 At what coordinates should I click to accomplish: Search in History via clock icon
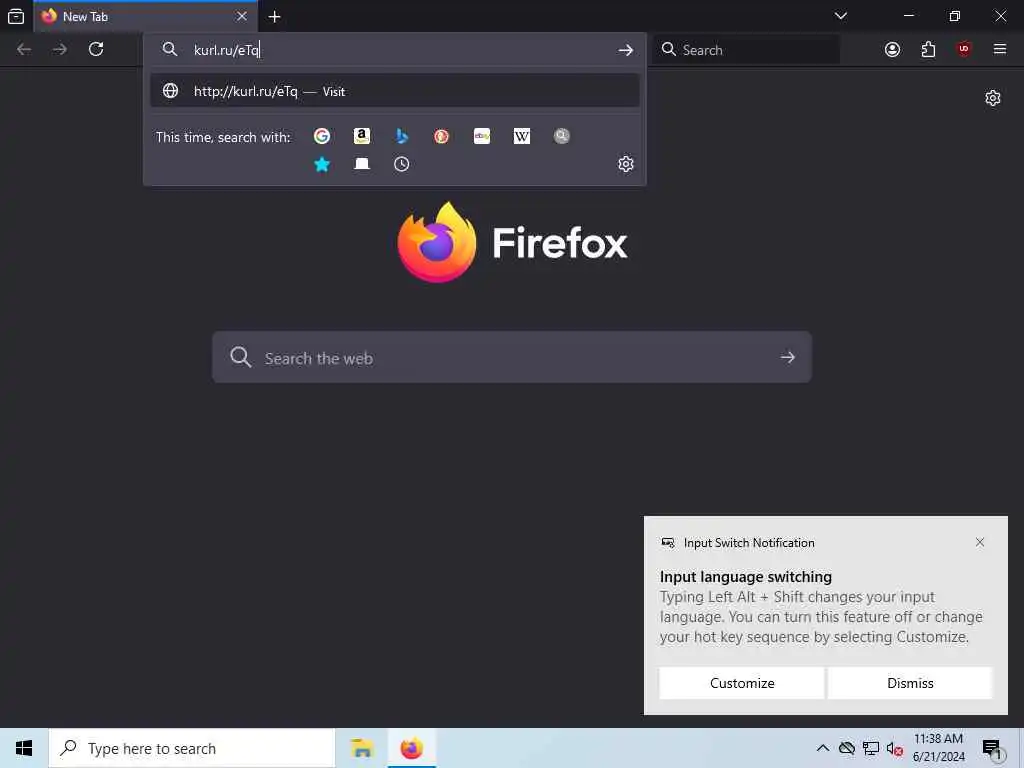402,164
